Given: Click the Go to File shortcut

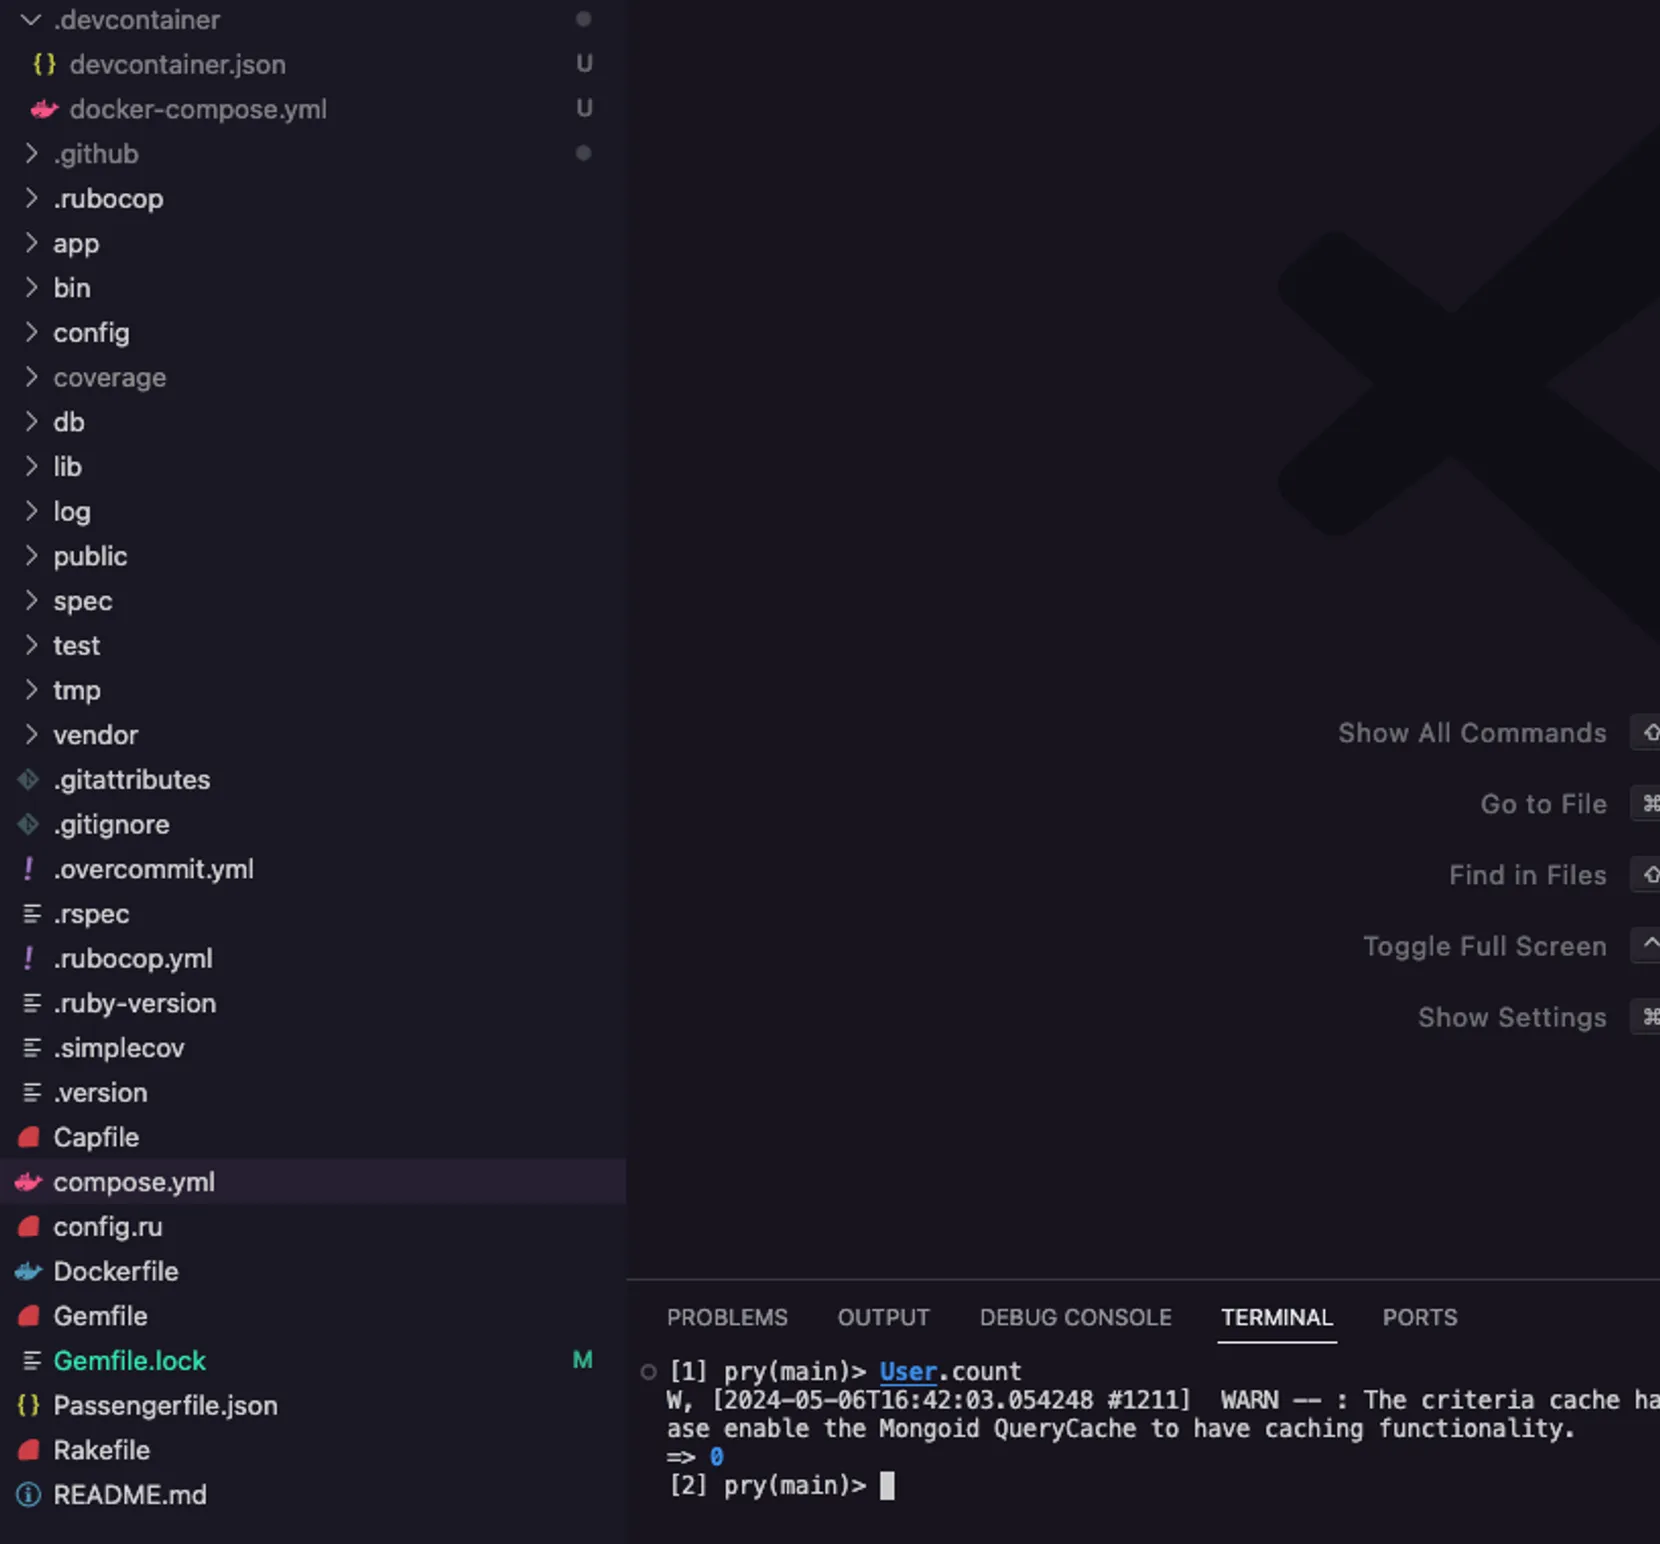Looking at the screenshot, I should [1543, 803].
